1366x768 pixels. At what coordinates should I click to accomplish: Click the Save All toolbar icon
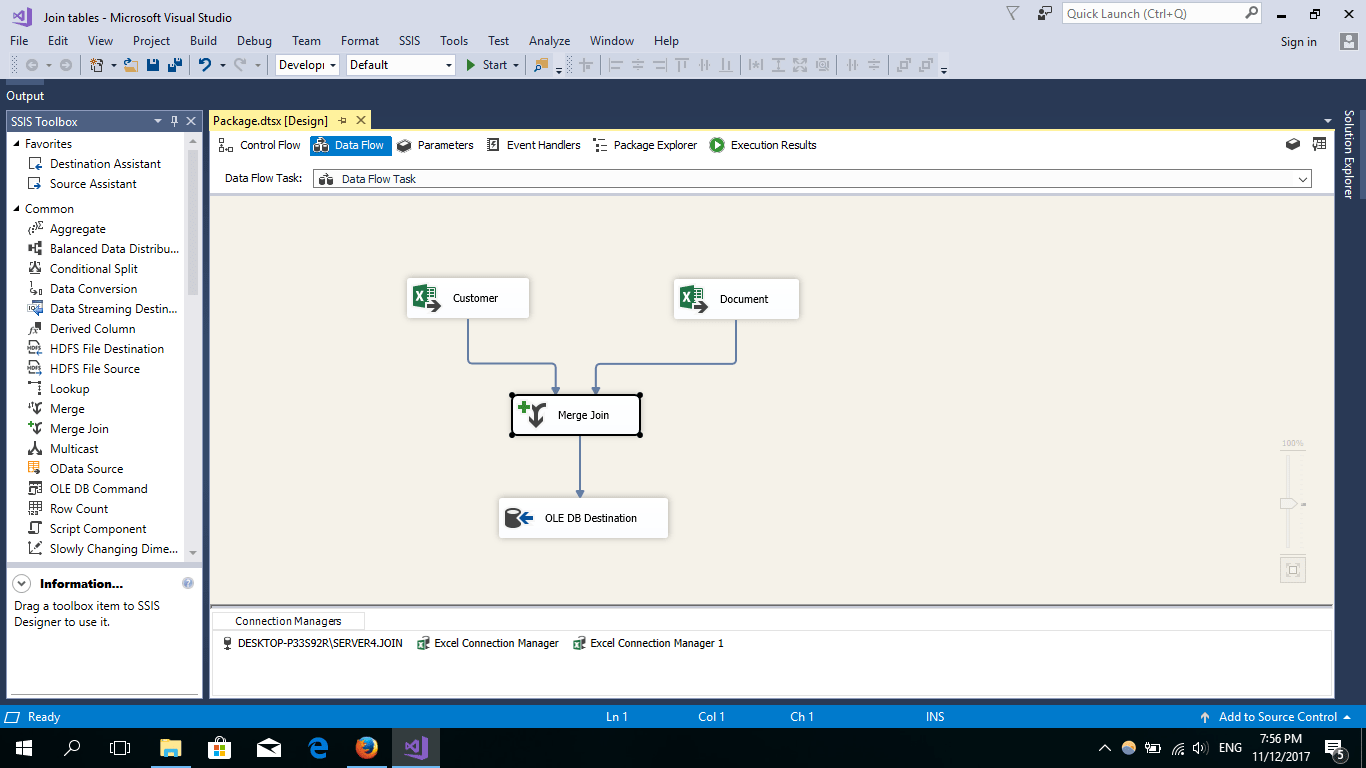coord(175,65)
